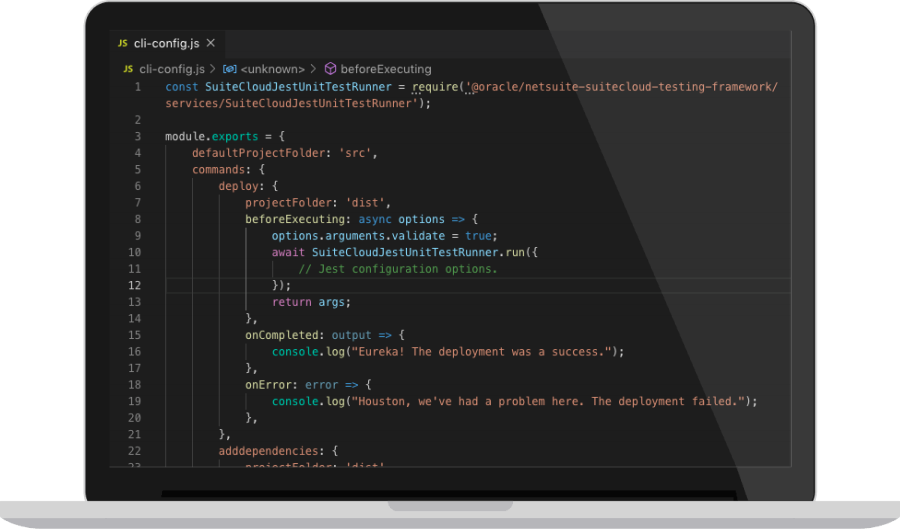The image size is (900, 529).
Task: Open the <unknown> breadcrumb item
Action: pyautogui.click(x=273, y=69)
